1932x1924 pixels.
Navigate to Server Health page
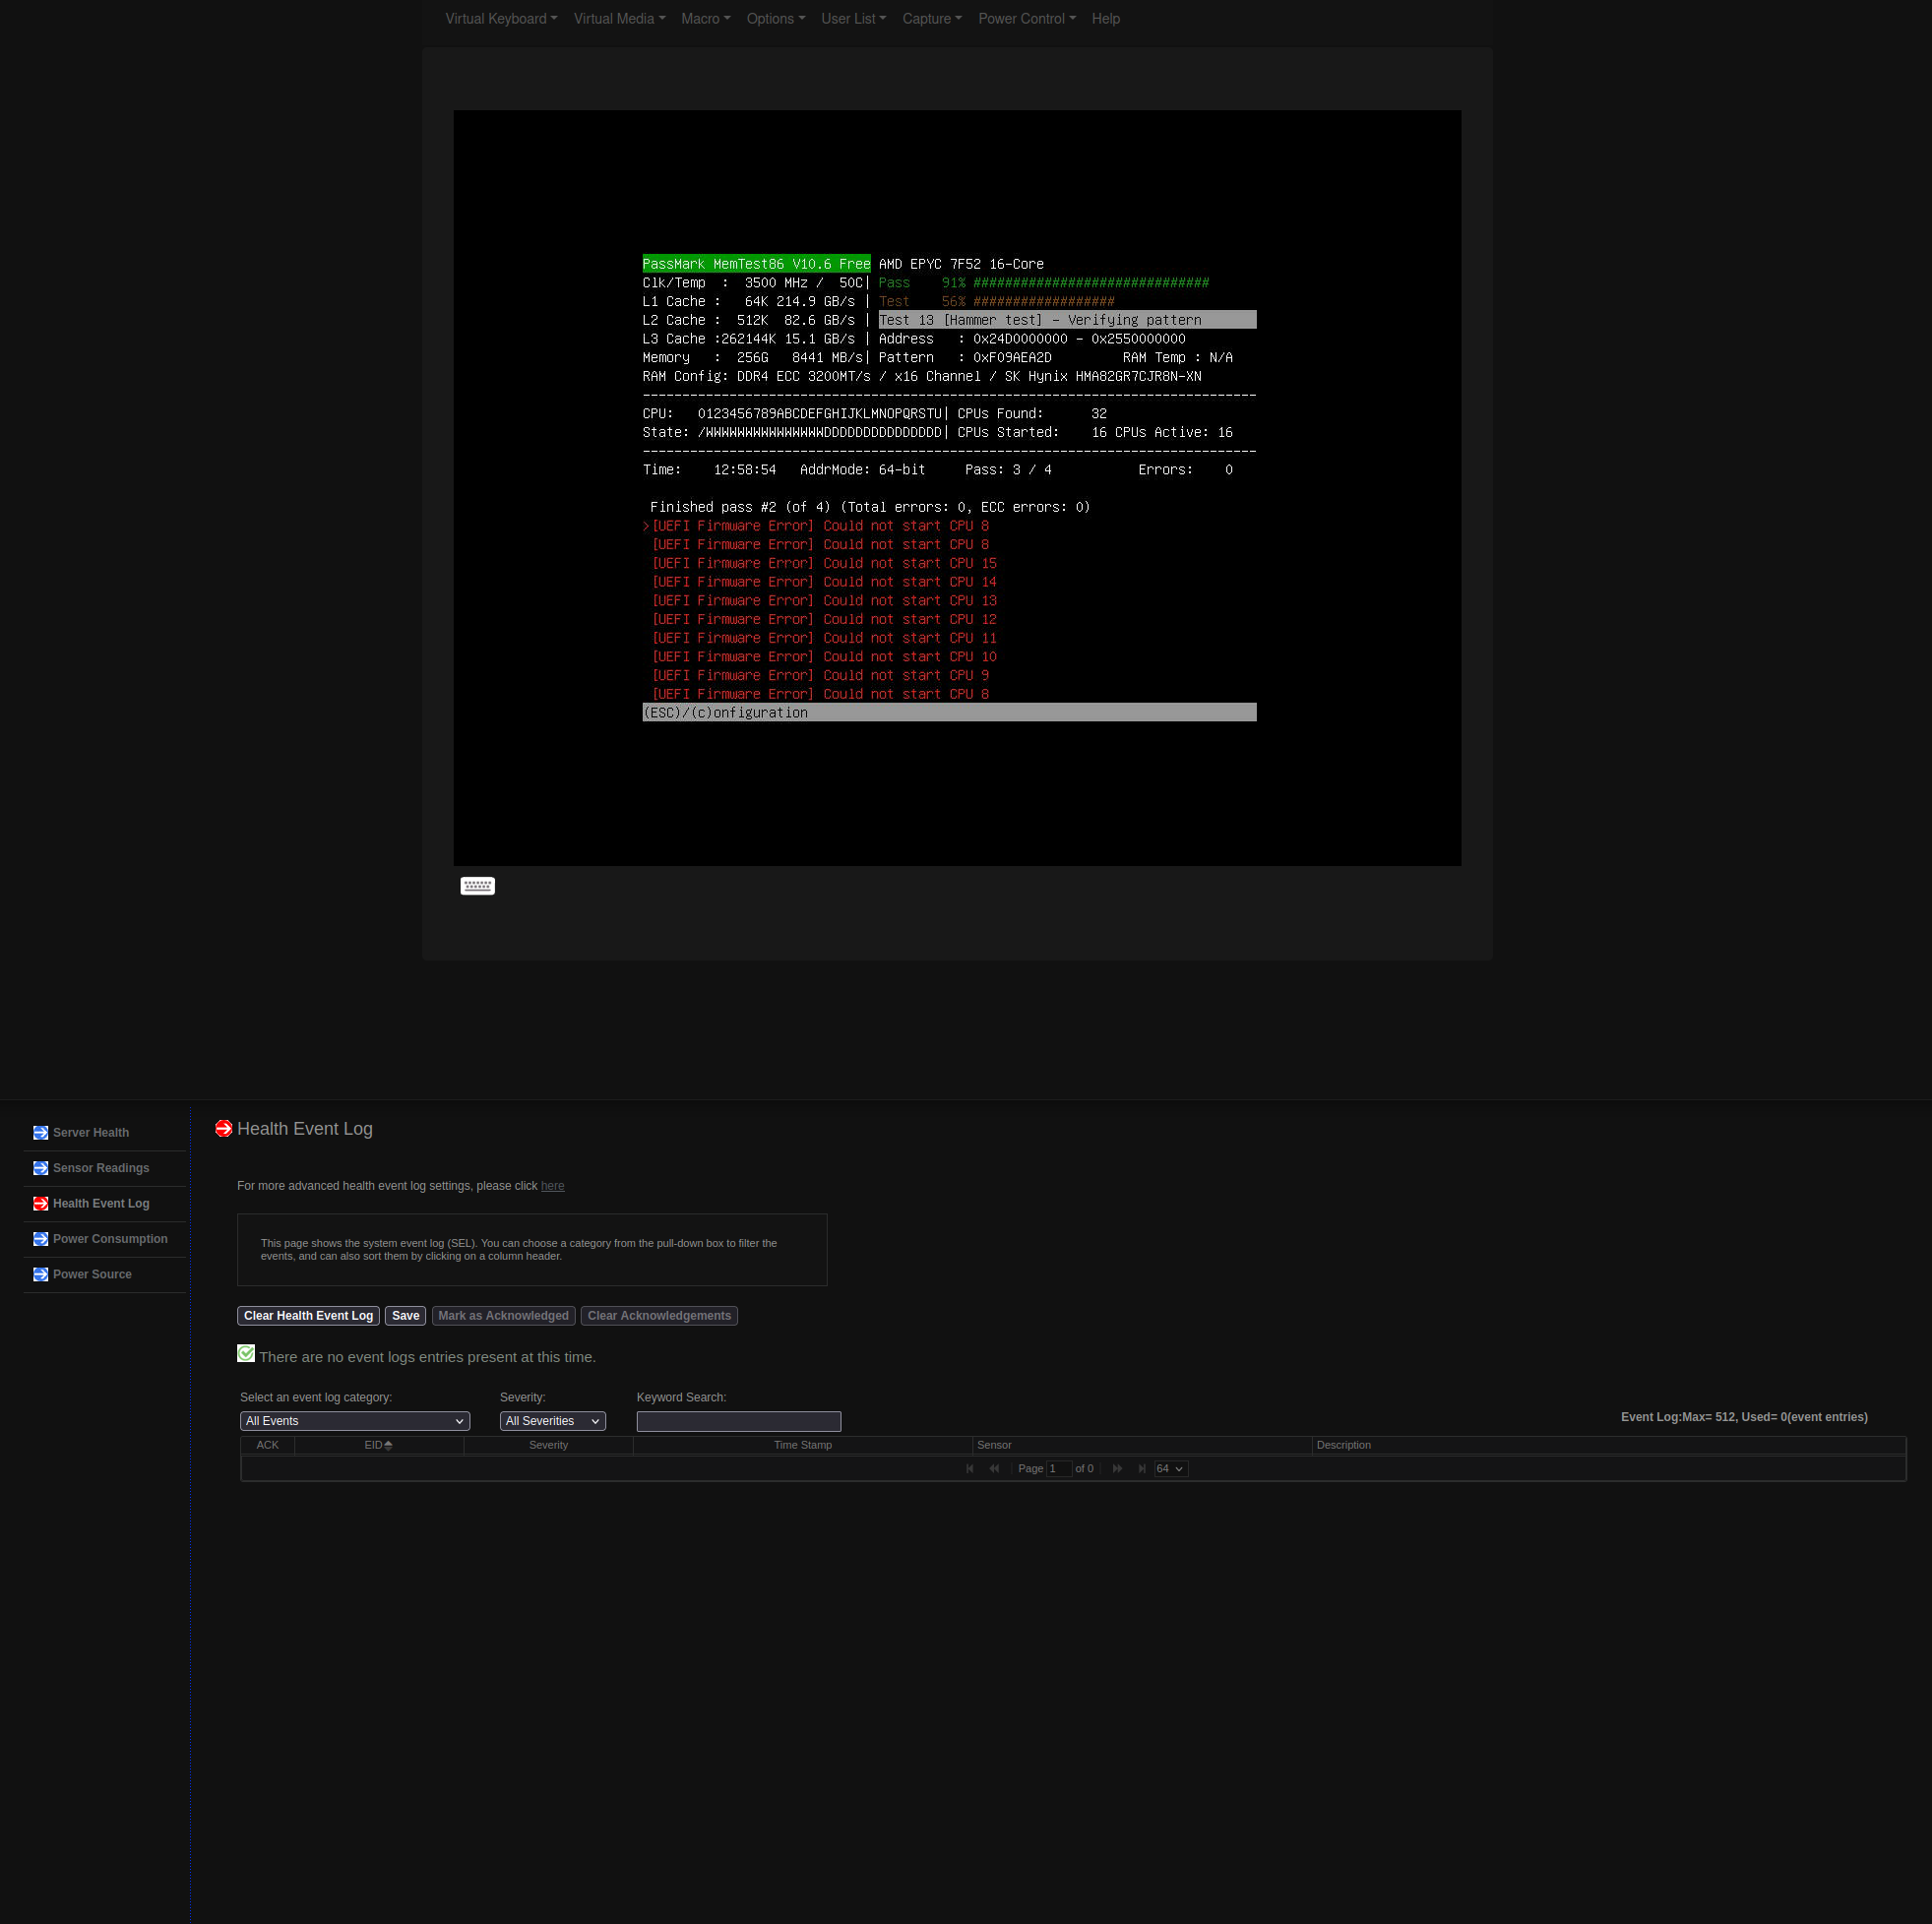(91, 1133)
